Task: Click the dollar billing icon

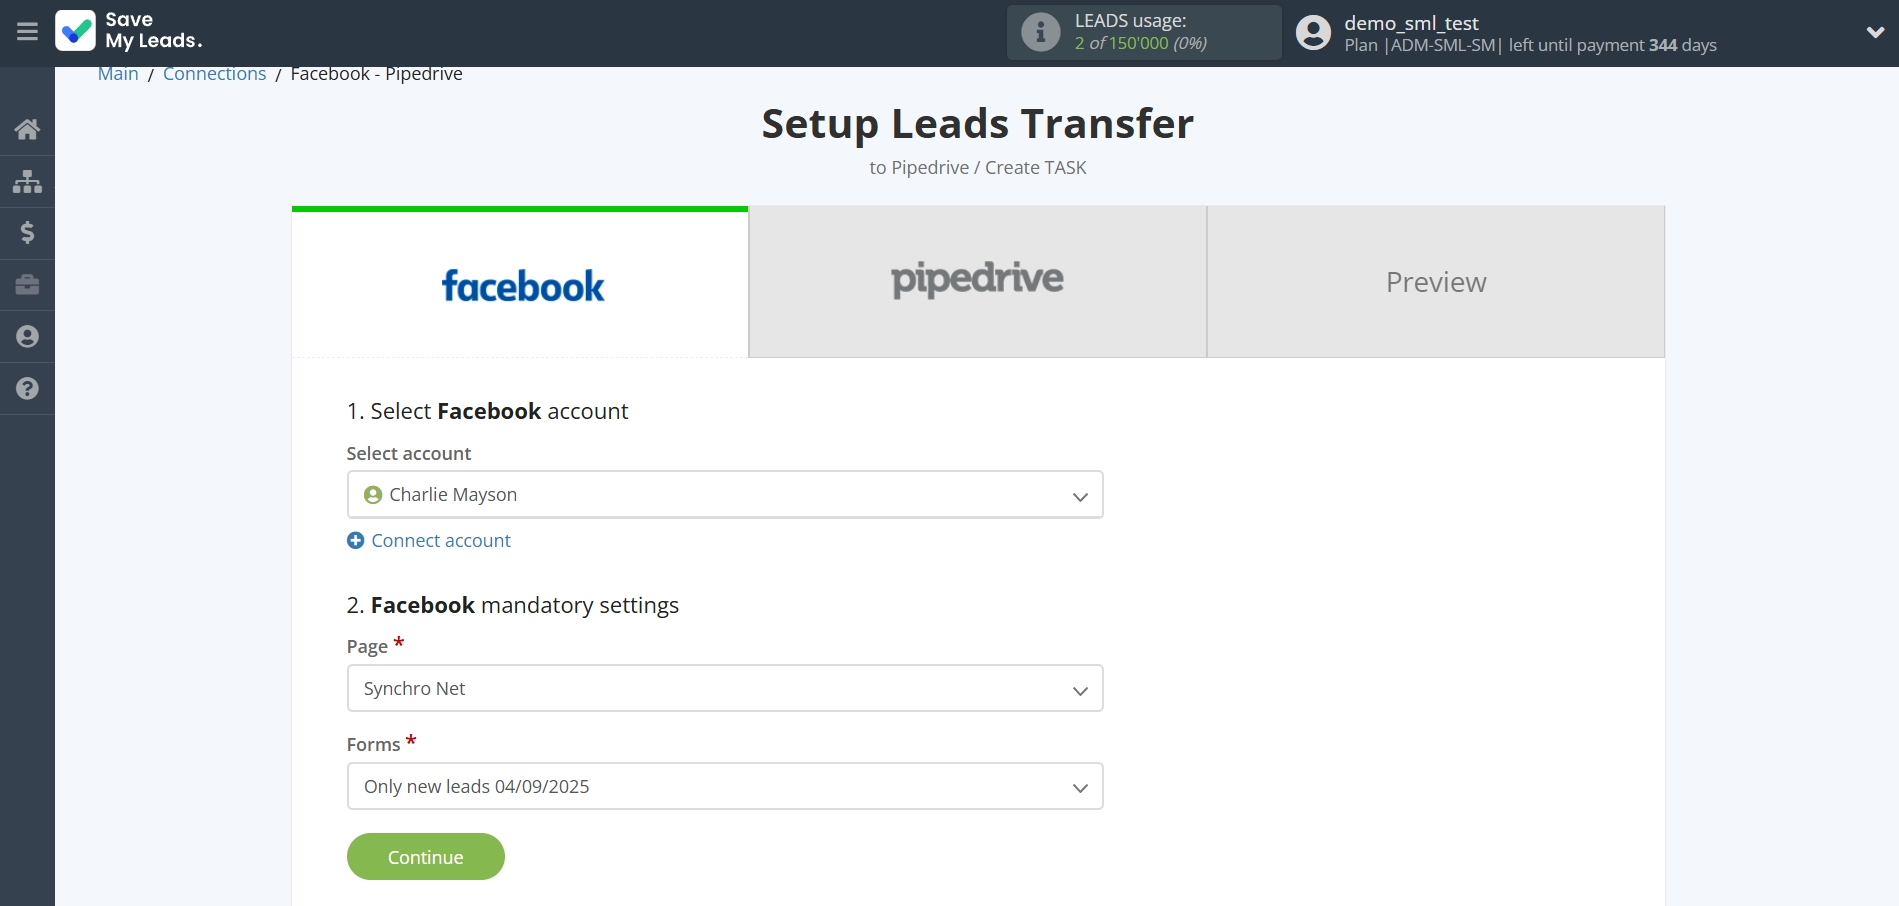Action: [x=27, y=233]
